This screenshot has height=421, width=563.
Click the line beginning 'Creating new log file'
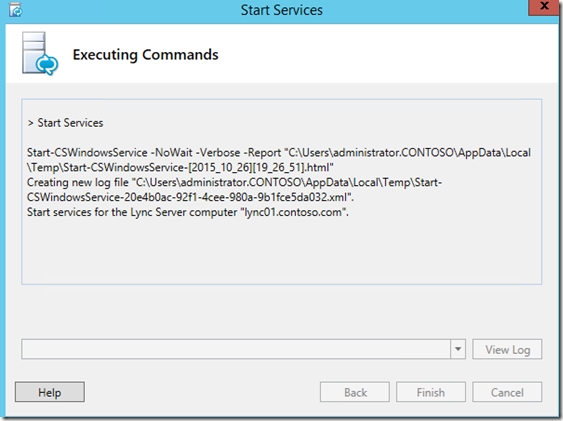pyautogui.click(x=234, y=182)
